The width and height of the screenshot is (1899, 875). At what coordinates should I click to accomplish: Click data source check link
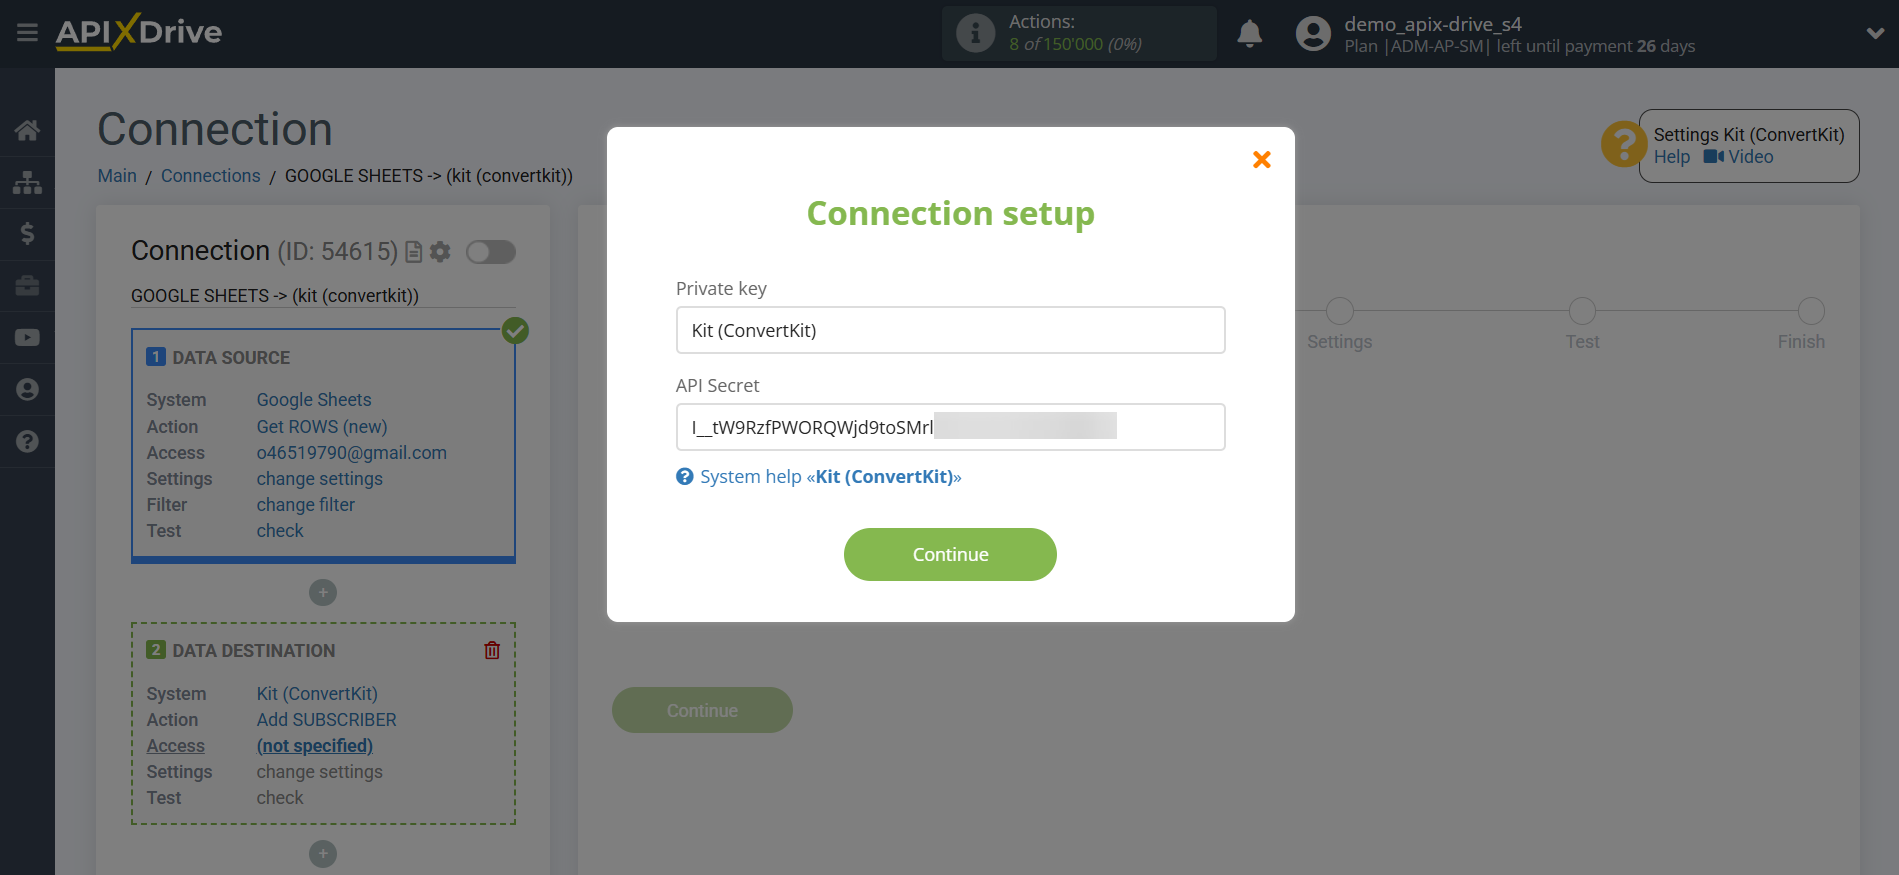280,531
